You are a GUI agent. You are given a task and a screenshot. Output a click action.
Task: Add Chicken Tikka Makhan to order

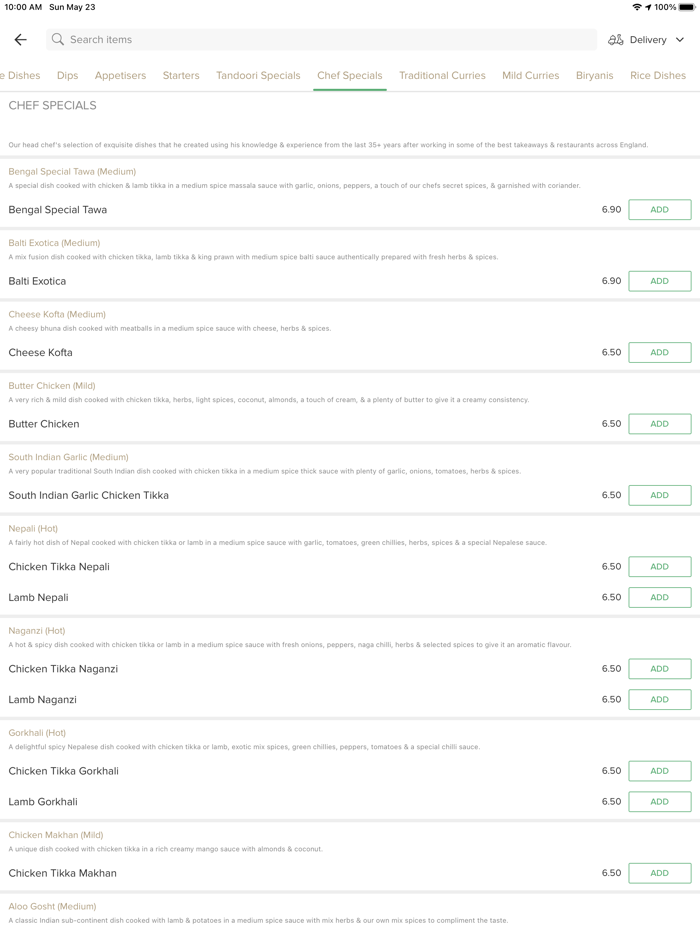(659, 873)
